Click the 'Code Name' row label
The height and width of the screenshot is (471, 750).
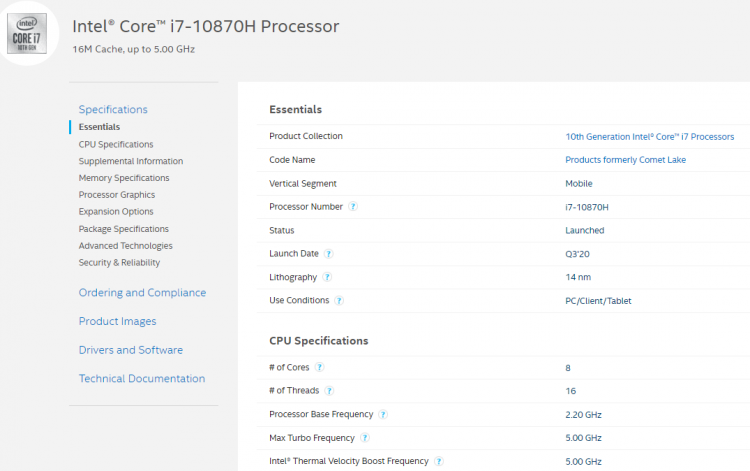pyautogui.click(x=292, y=160)
